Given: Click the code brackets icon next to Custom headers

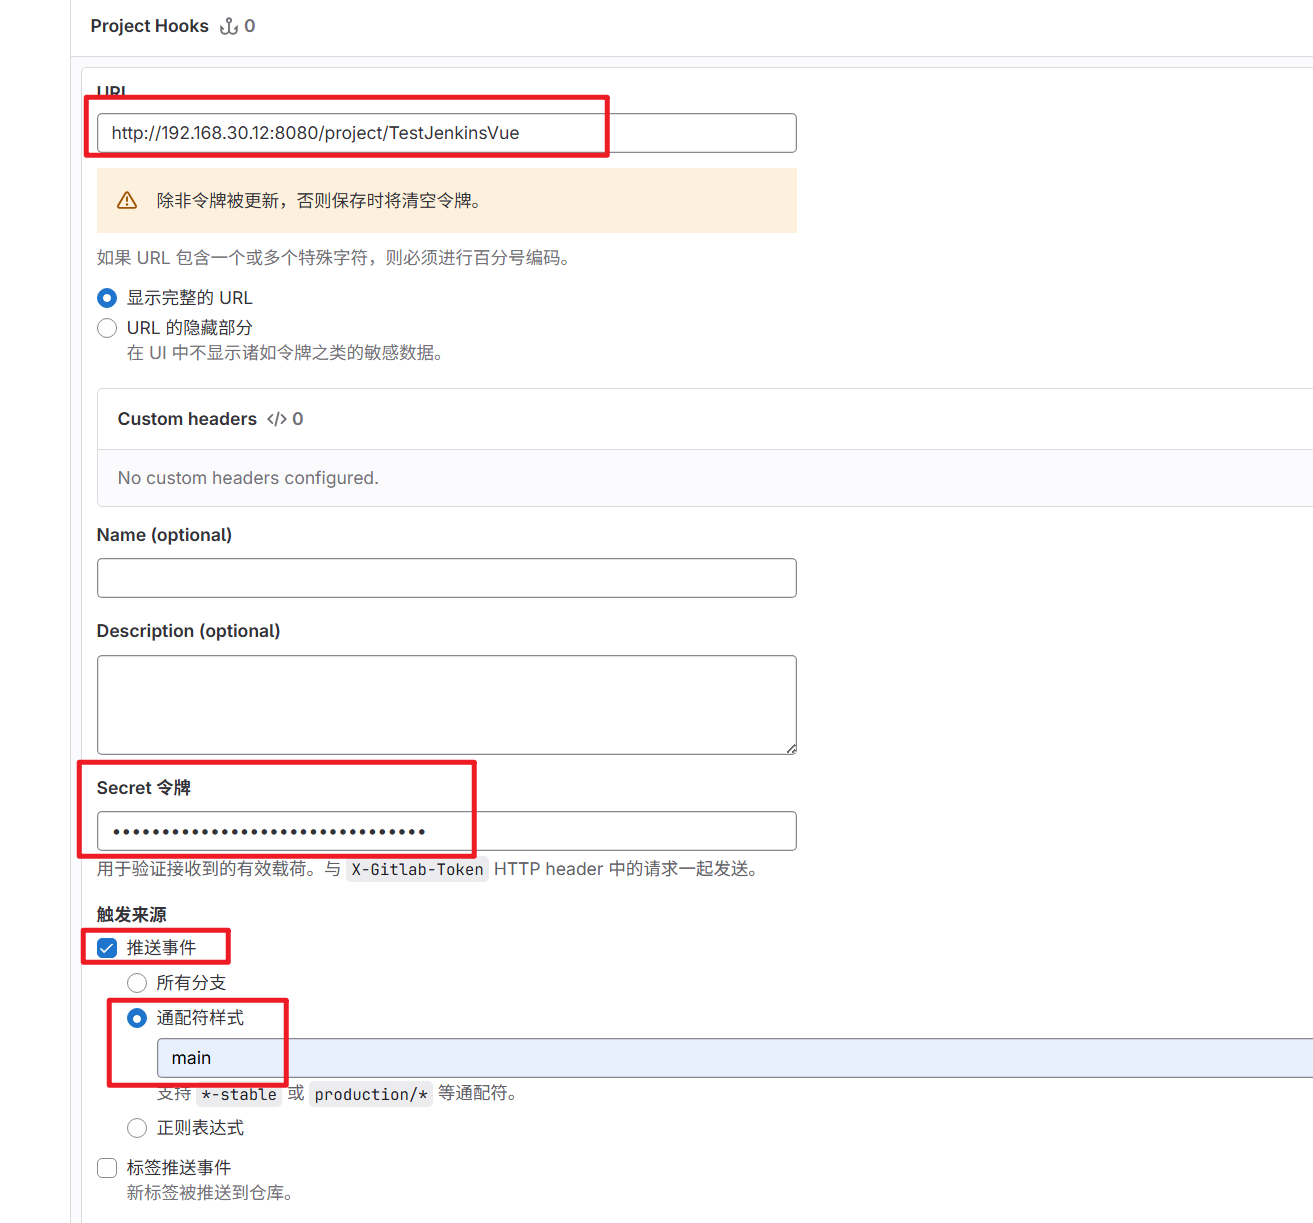Looking at the screenshot, I should tap(277, 419).
